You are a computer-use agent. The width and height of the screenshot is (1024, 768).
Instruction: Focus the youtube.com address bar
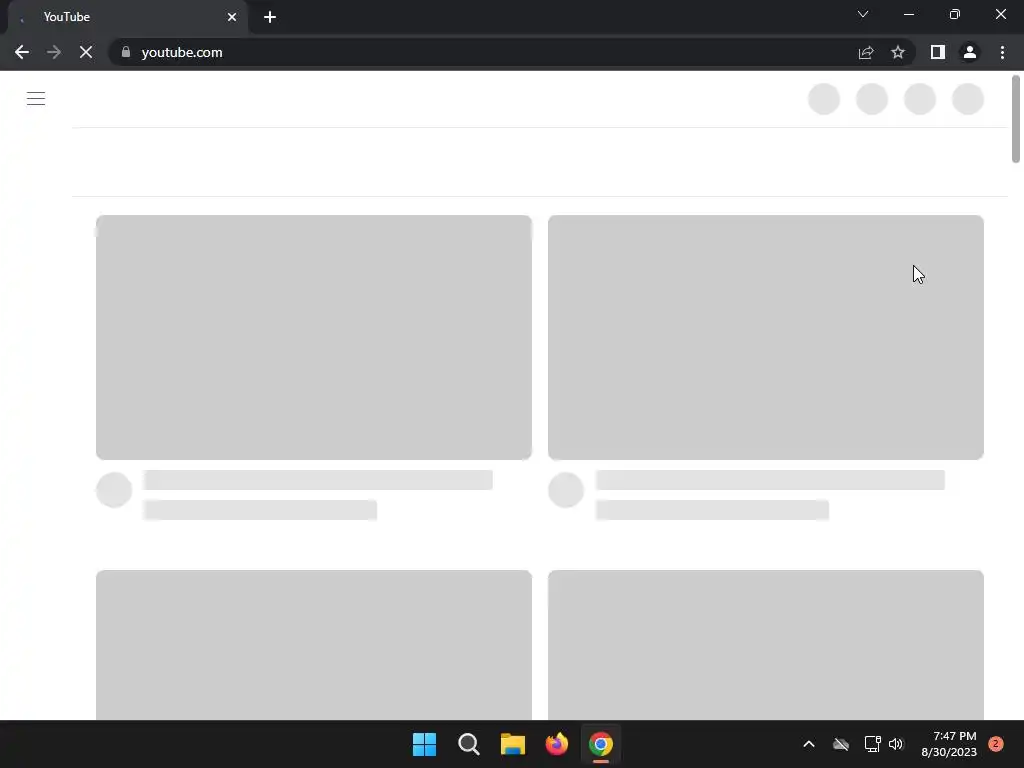pos(483,52)
